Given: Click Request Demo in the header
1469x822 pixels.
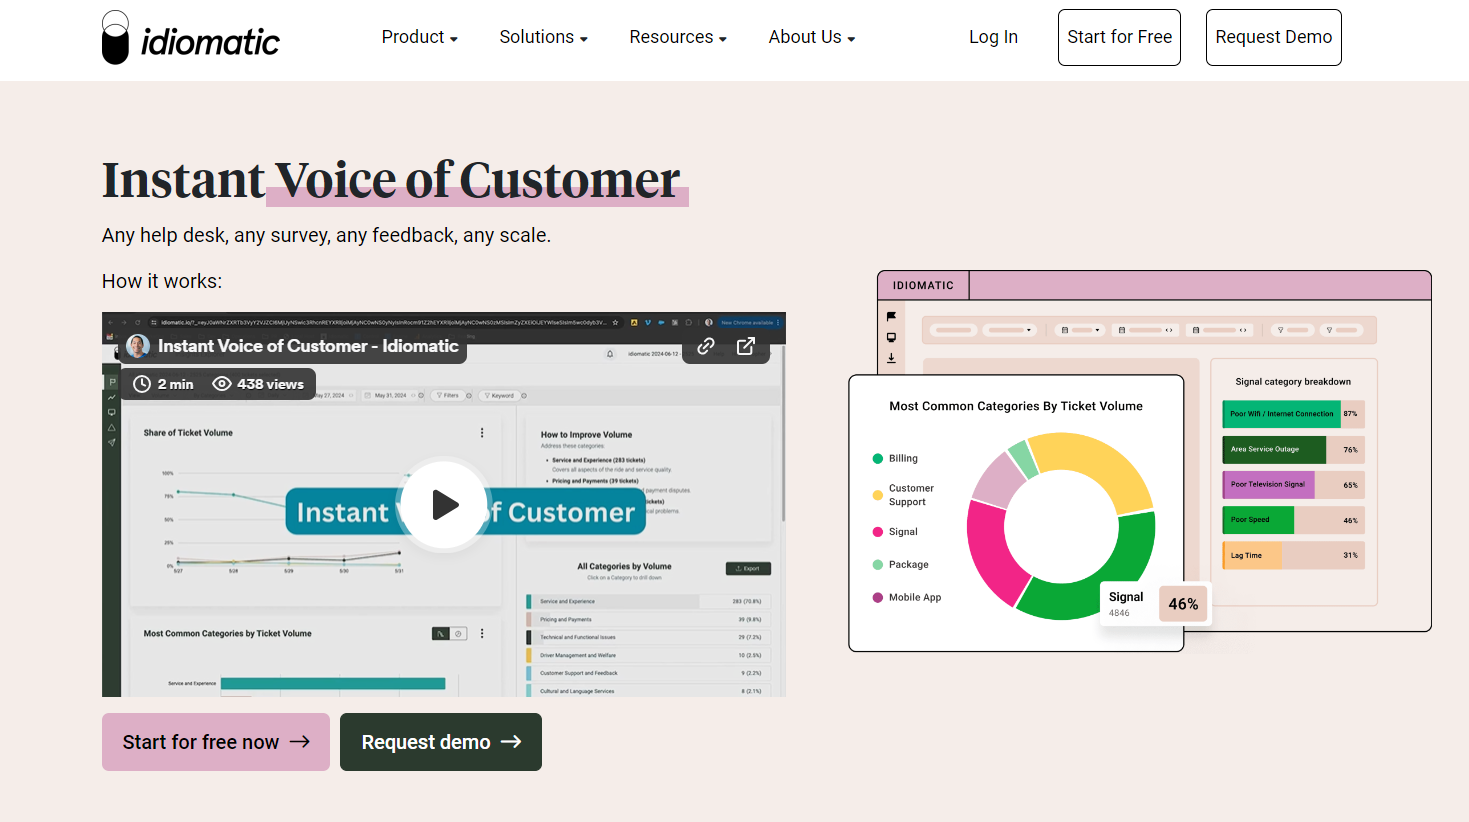Looking at the screenshot, I should 1273,37.
